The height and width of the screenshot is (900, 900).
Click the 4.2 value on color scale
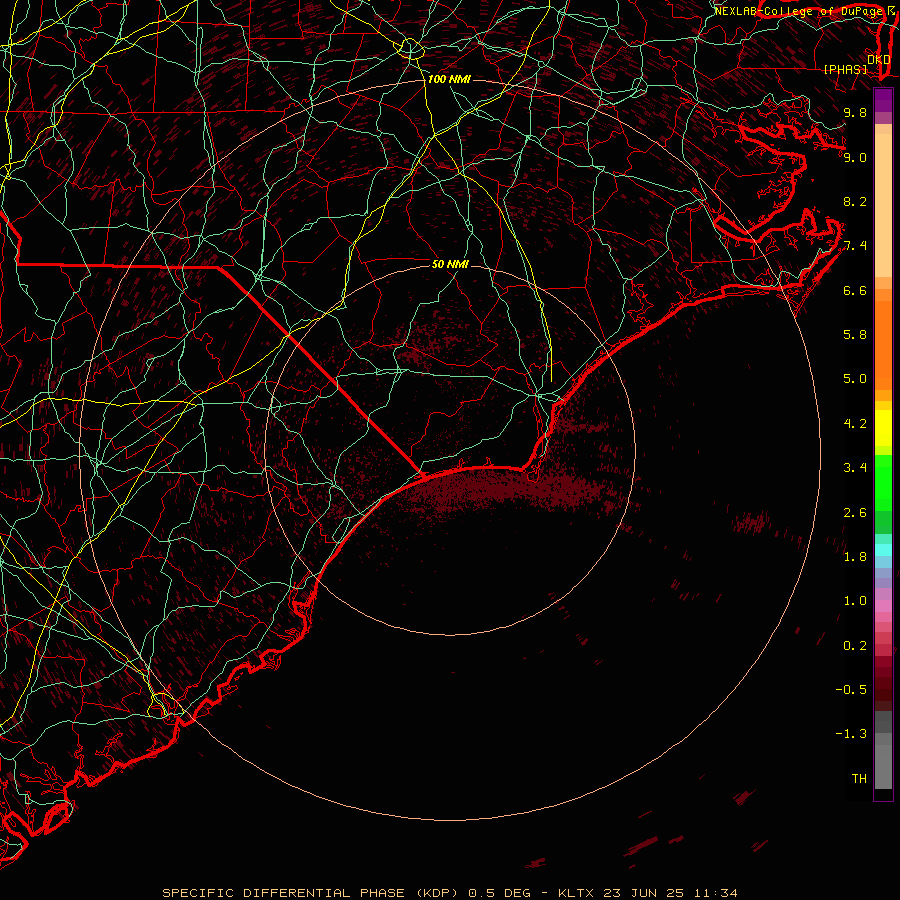pyautogui.click(x=855, y=424)
